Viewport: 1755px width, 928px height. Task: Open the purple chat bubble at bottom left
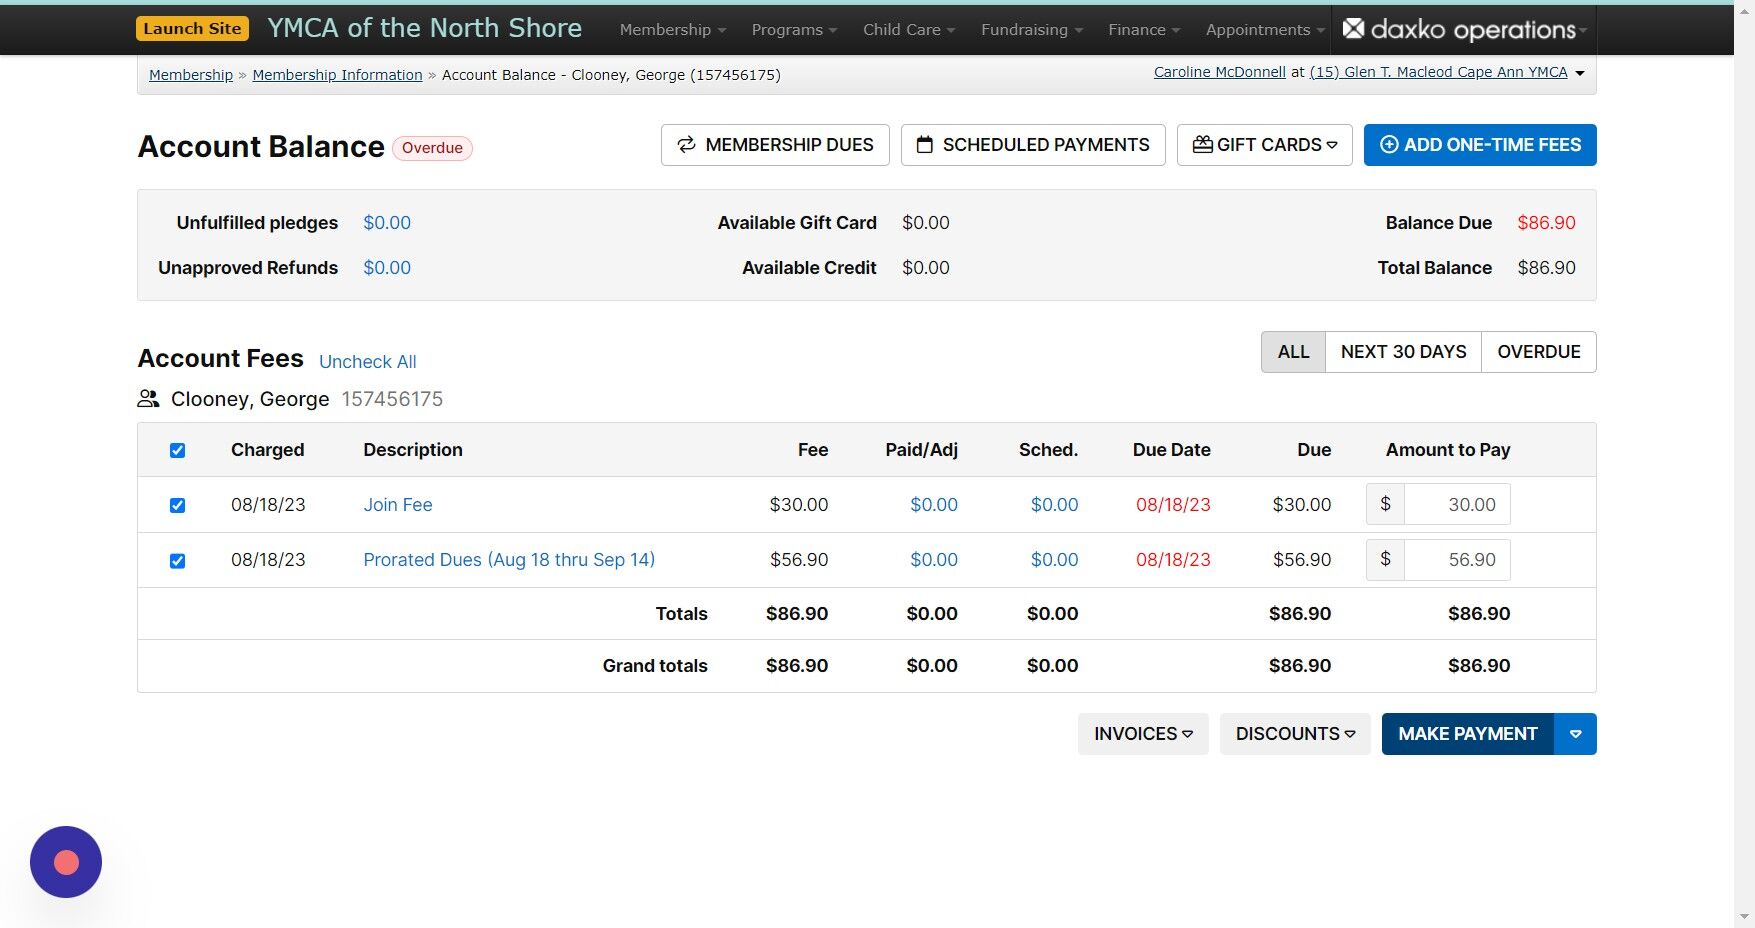coord(66,861)
